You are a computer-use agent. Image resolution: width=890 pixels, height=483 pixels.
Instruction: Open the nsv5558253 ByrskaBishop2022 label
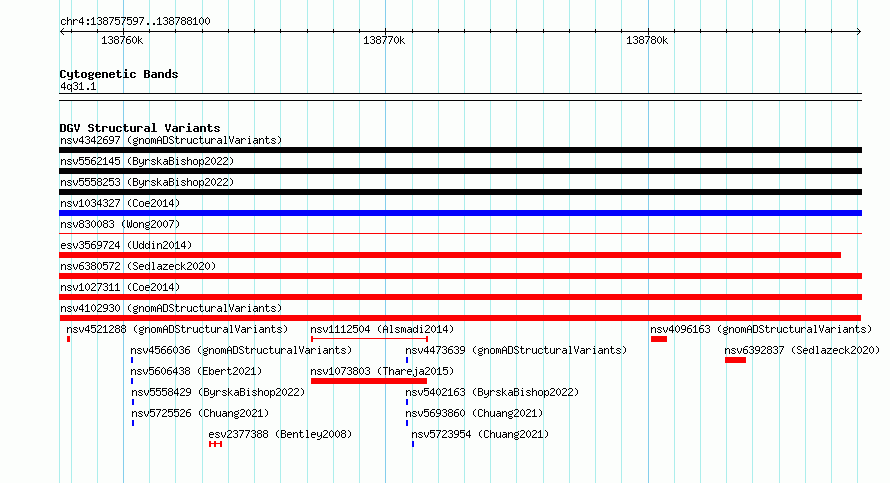[x=147, y=182]
